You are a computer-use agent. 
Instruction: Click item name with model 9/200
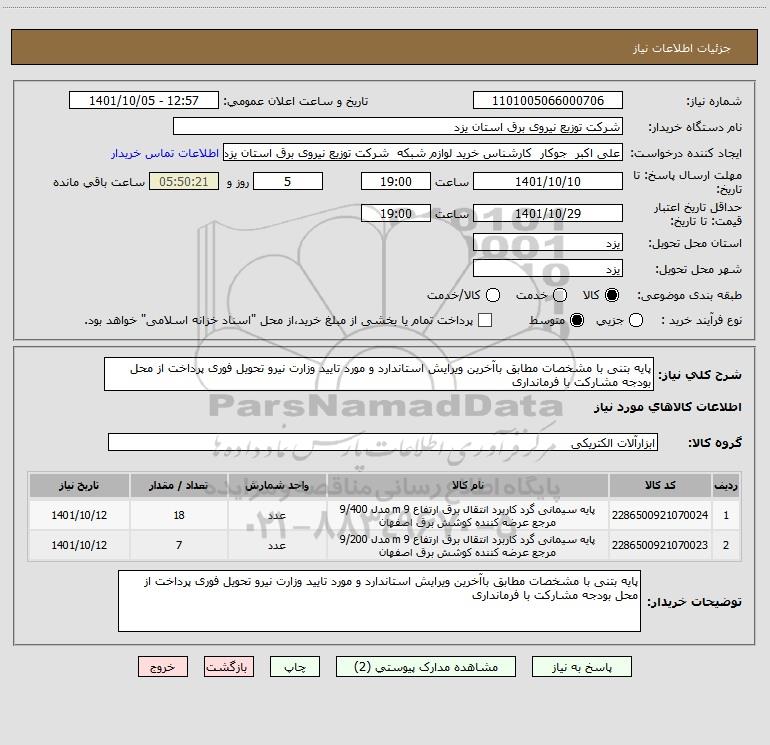467,545
